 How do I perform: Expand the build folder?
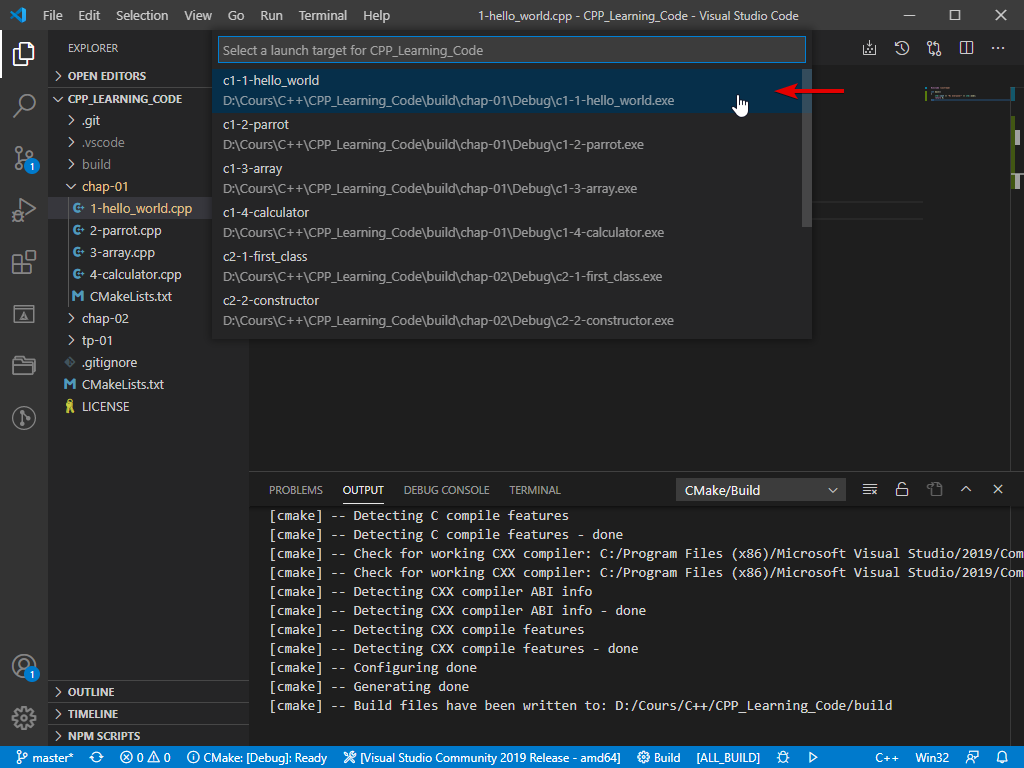131,165
